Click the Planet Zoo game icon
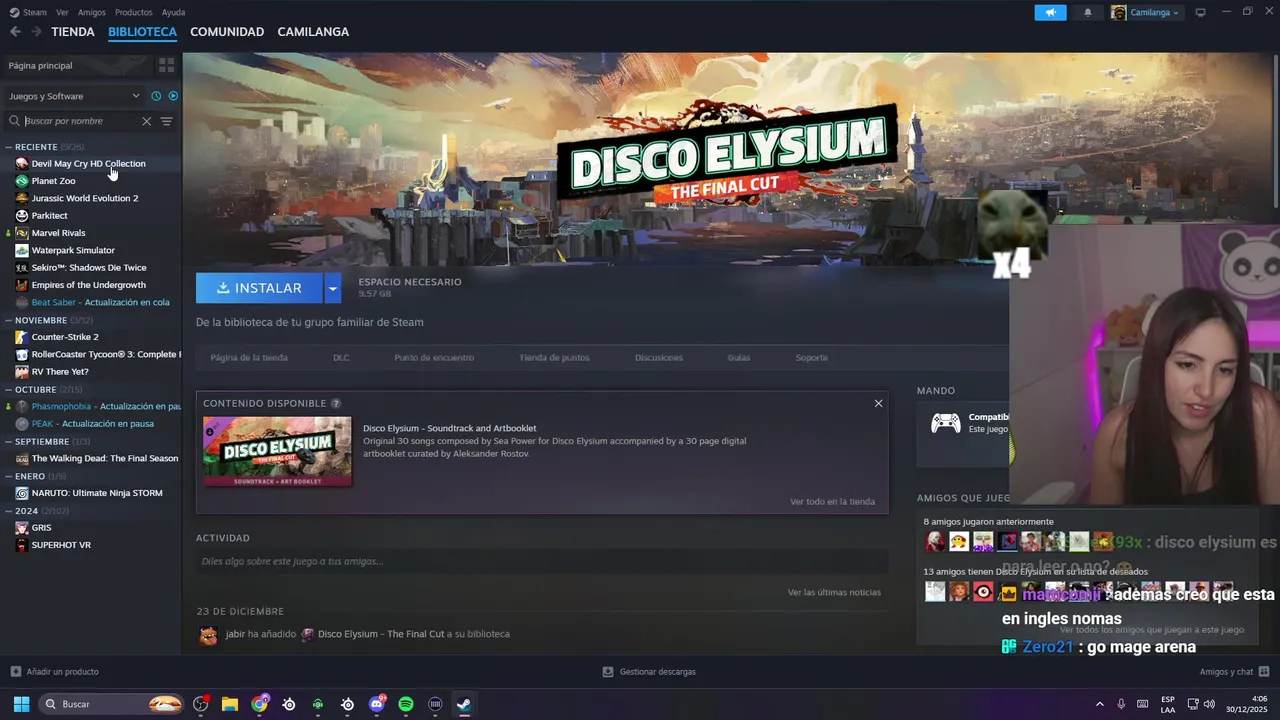 22,181
